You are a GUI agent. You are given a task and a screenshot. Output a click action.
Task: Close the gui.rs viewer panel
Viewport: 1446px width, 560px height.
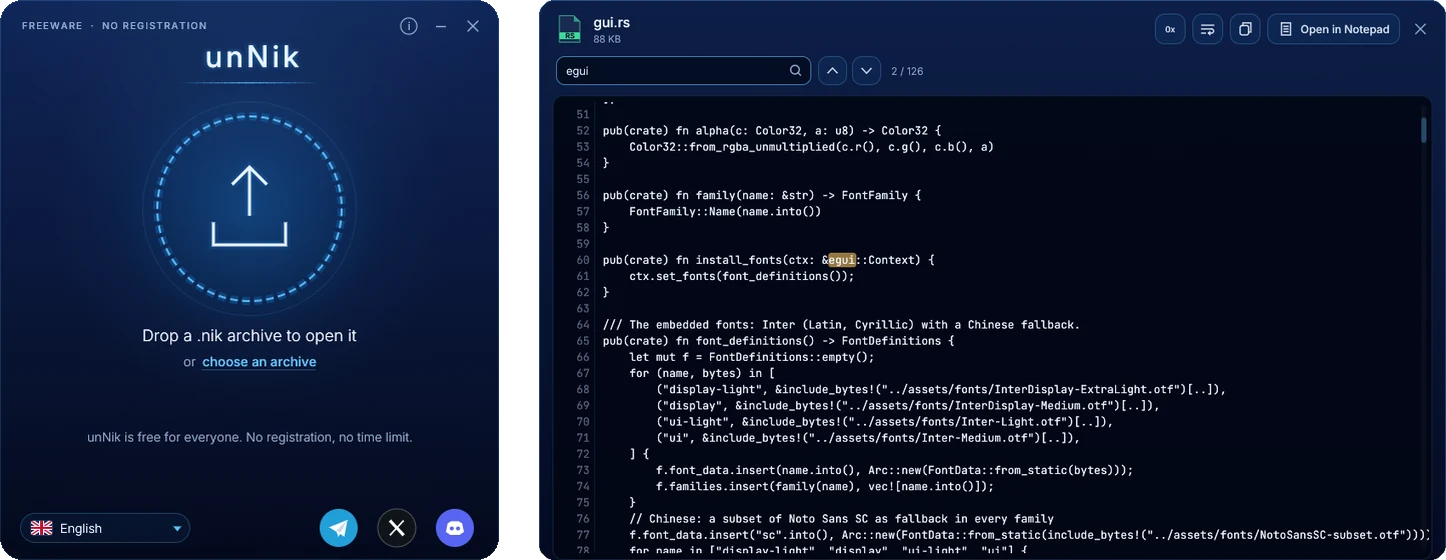pyautogui.click(x=1420, y=29)
